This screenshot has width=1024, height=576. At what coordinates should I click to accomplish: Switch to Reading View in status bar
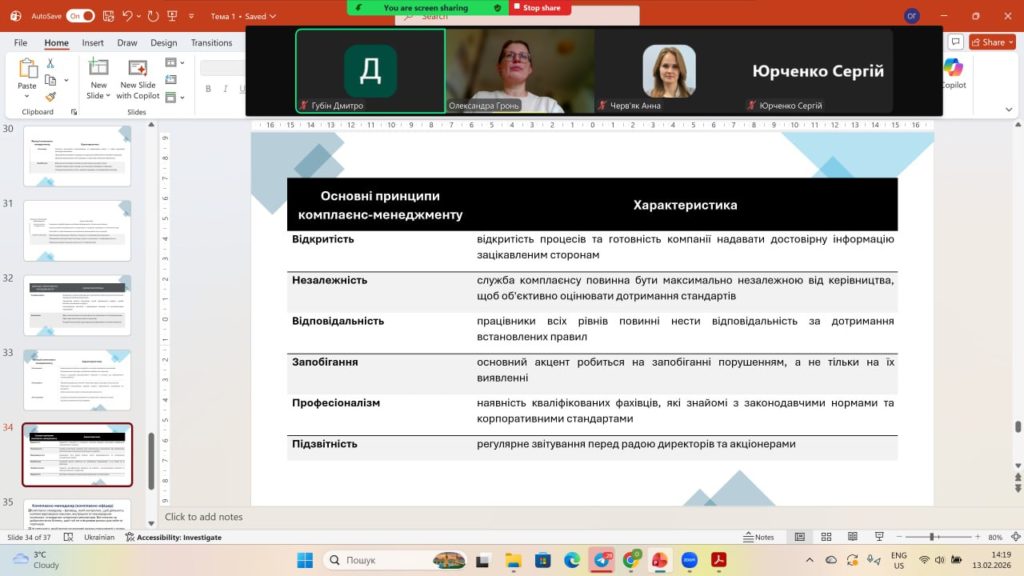855,537
